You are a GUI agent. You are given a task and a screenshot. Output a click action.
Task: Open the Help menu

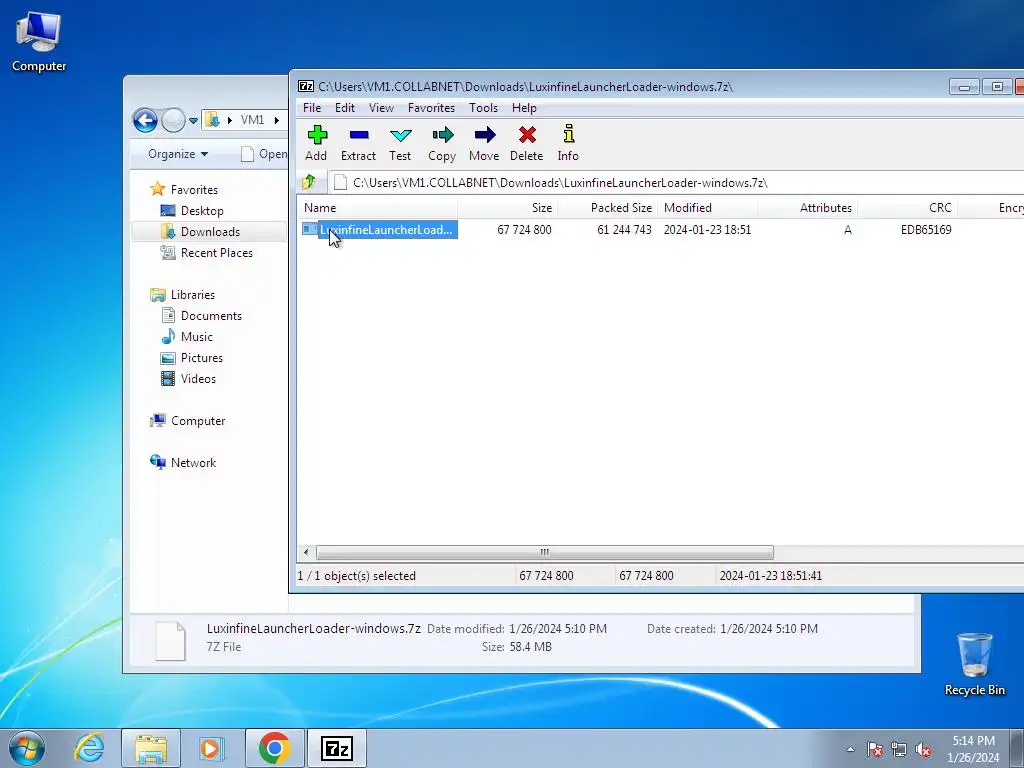pos(524,108)
